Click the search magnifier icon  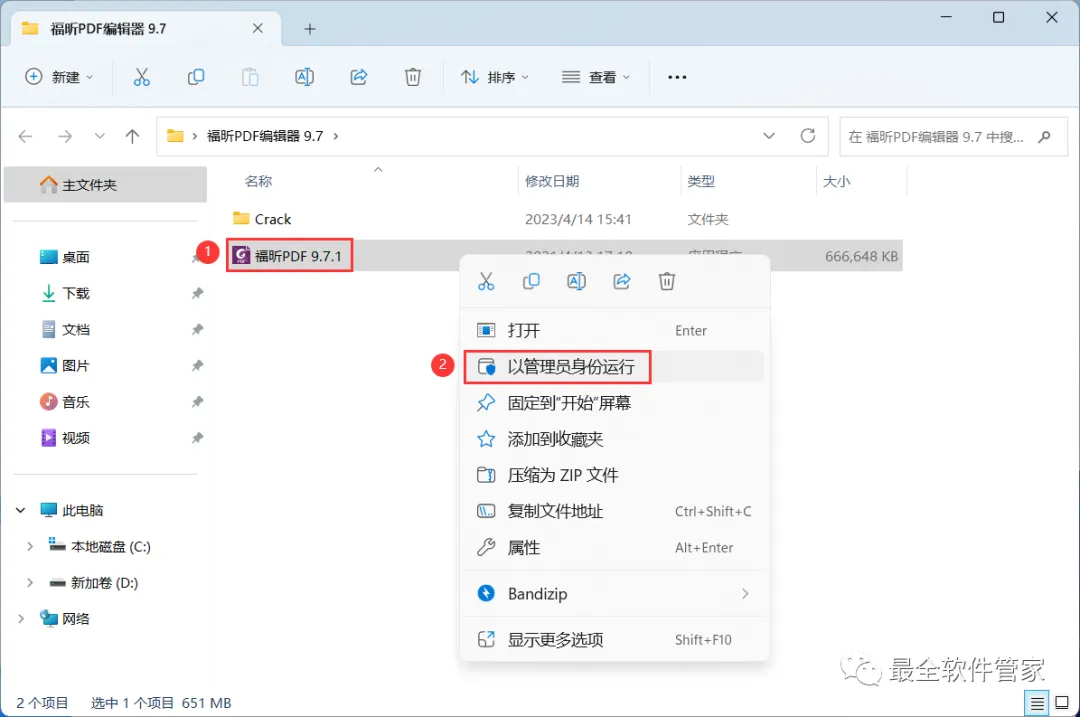[1044, 136]
